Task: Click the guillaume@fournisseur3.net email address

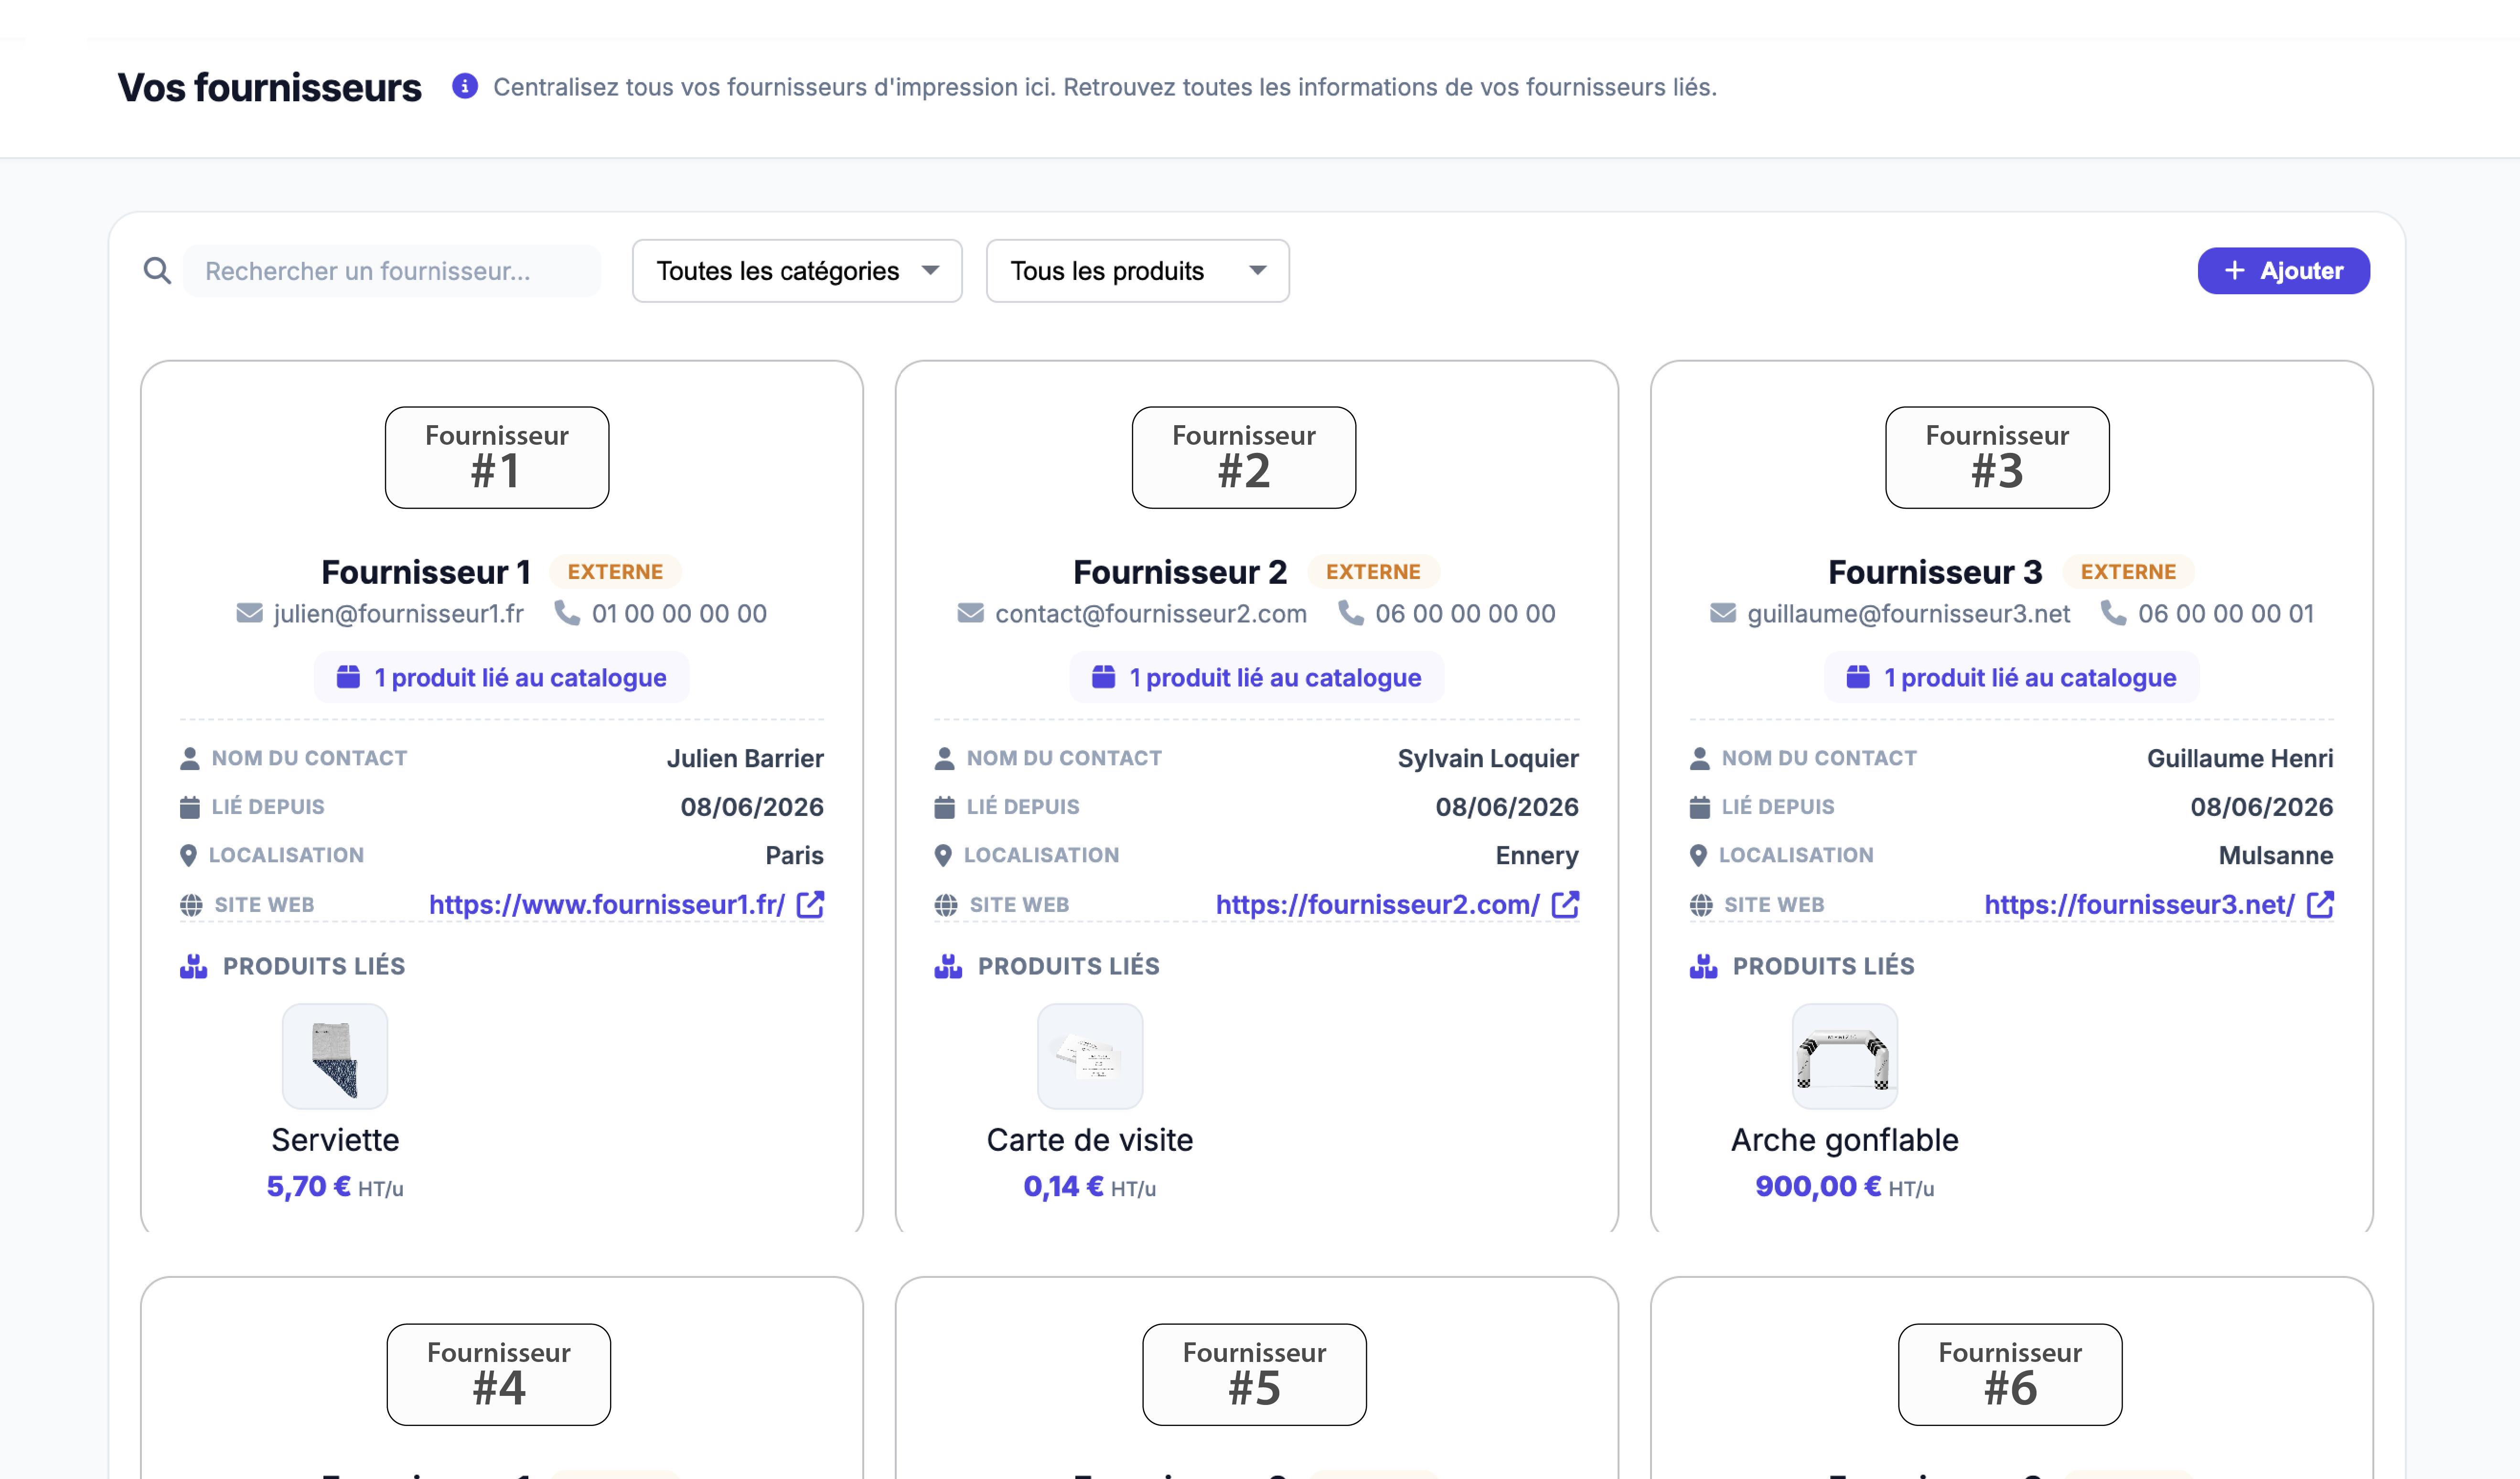Action: [1909, 613]
